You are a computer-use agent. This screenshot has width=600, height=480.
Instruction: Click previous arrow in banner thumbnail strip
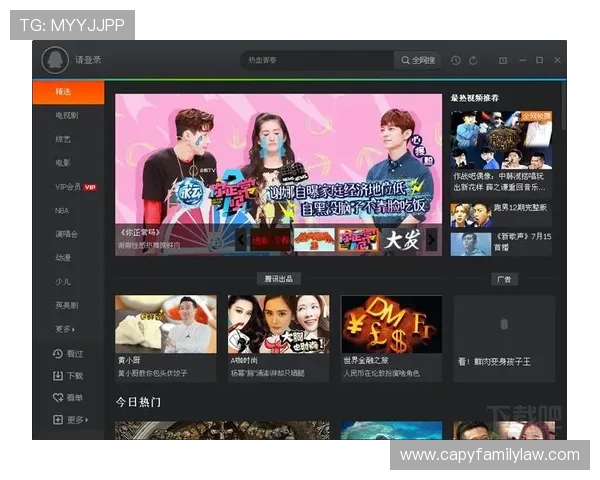pos(241,240)
